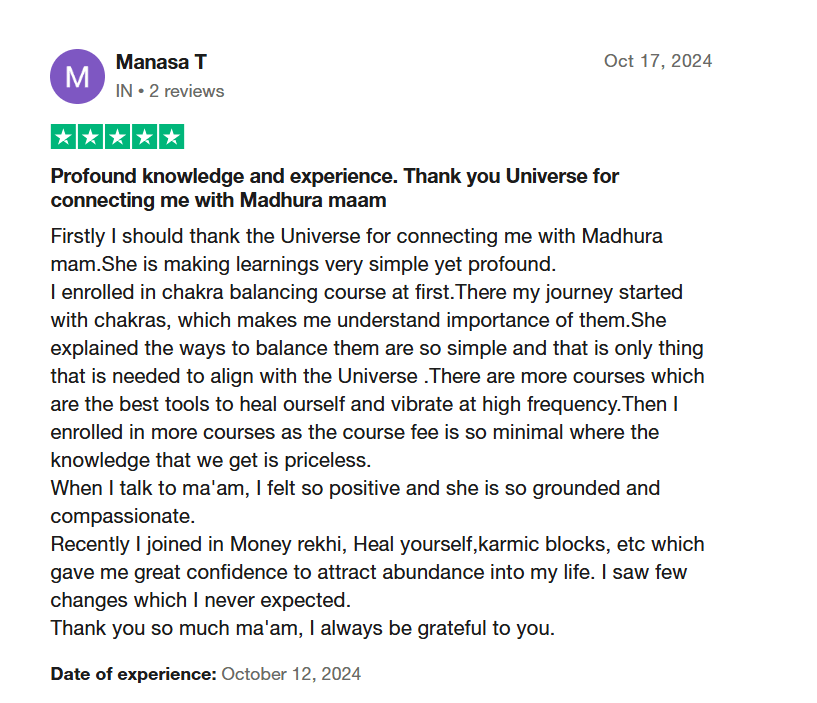The width and height of the screenshot is (817, 703).
Task: Click the first green rating star
Action: [x=64, y=137]
